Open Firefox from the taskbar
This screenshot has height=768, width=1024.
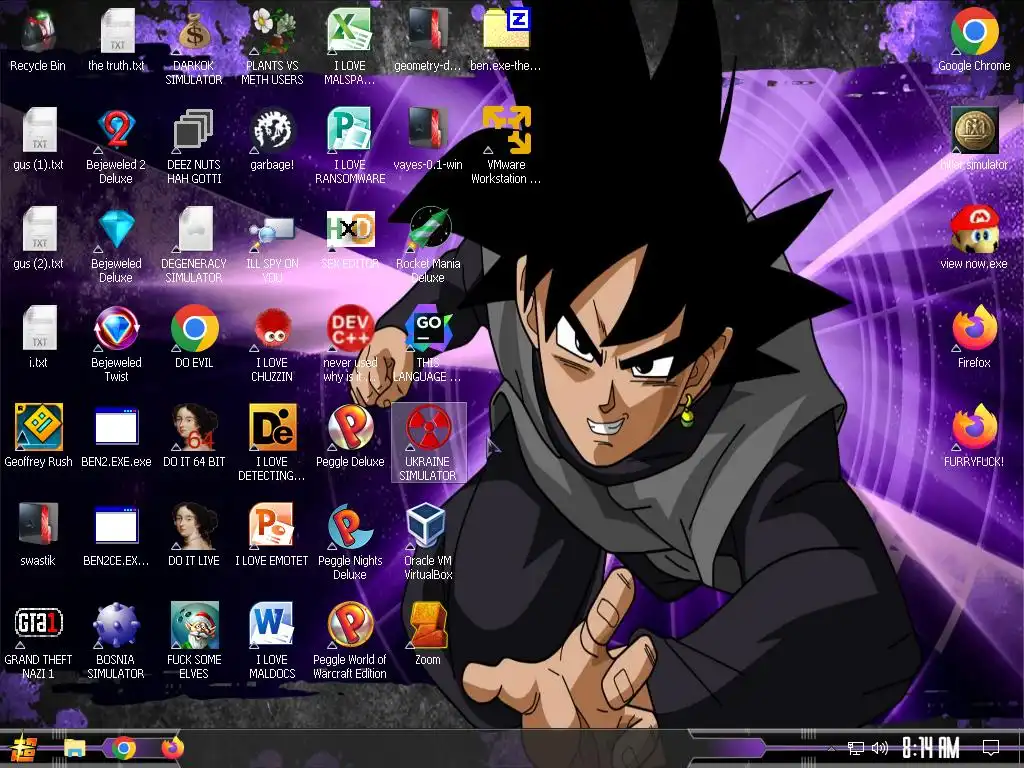[x=172, y=748]
